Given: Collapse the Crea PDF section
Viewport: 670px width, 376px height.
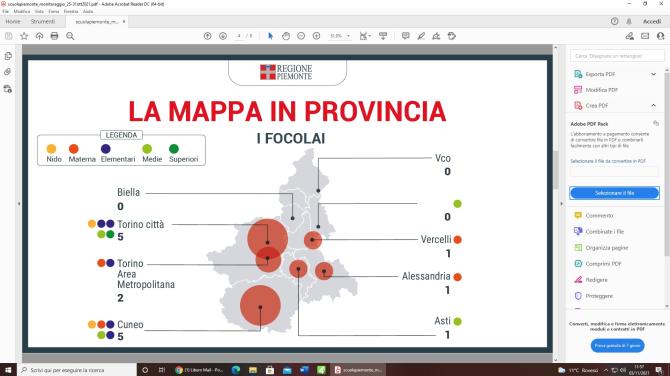Looking at the screenshot, I should [x=653, y=106].
